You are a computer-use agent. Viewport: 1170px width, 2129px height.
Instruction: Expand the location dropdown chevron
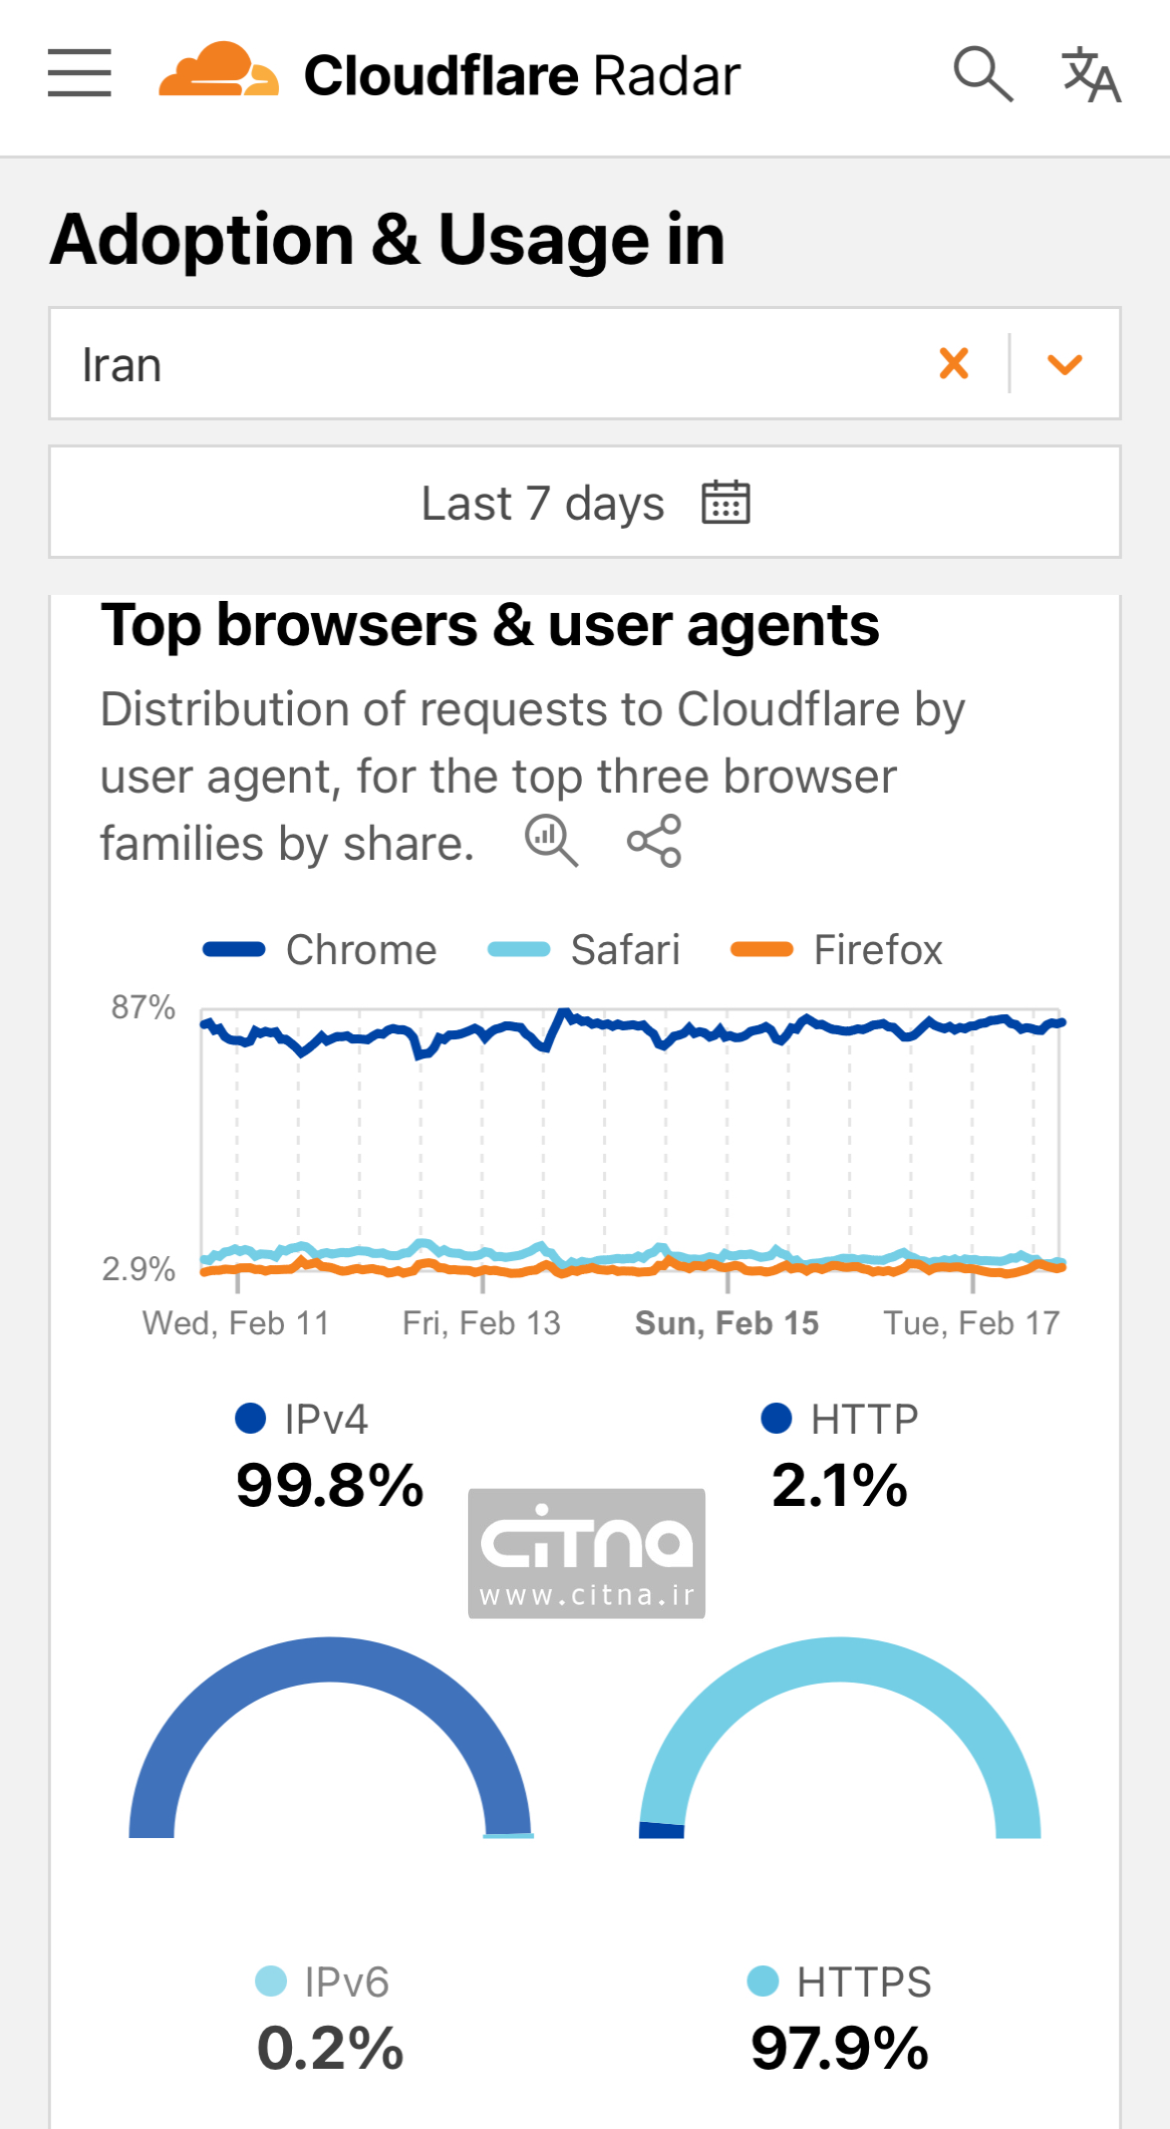[1065, 364]
